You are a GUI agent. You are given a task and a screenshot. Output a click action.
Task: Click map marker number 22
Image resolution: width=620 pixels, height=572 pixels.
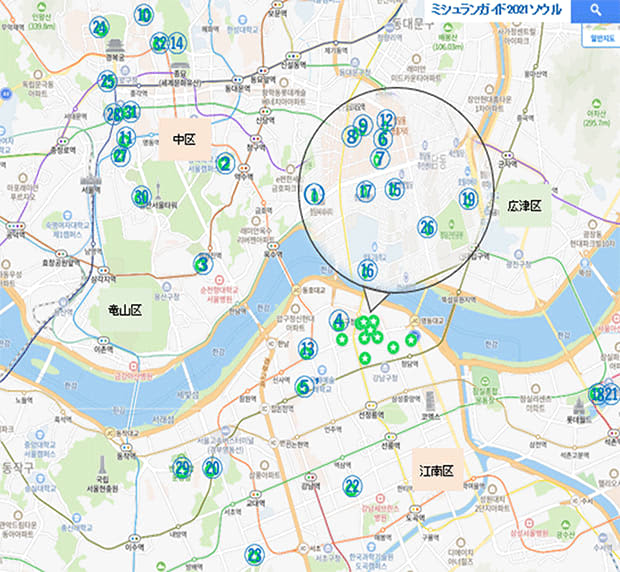[x=352, y=487]
